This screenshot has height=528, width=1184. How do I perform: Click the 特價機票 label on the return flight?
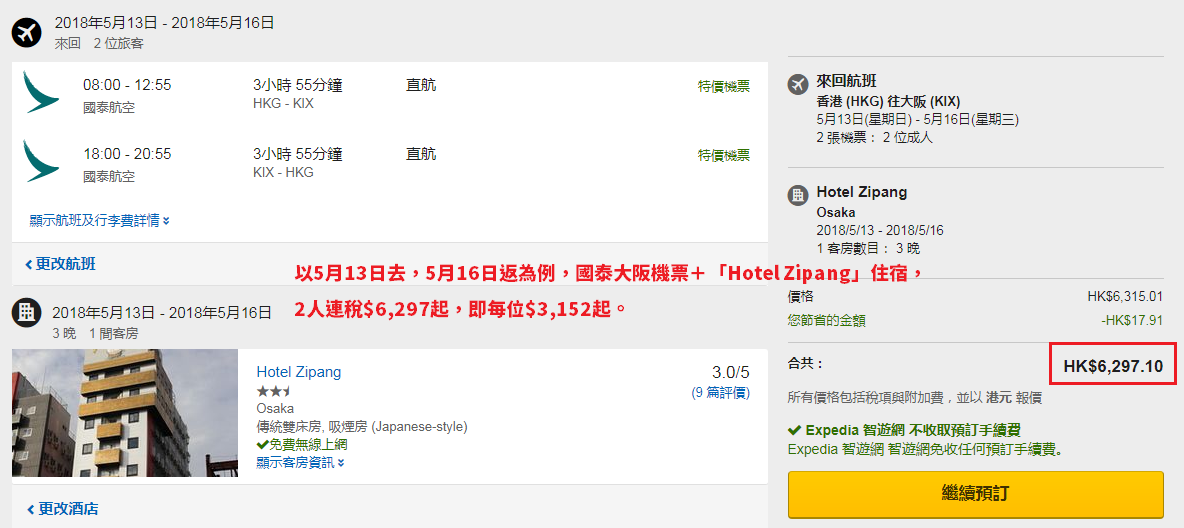[x=723, y=155]
